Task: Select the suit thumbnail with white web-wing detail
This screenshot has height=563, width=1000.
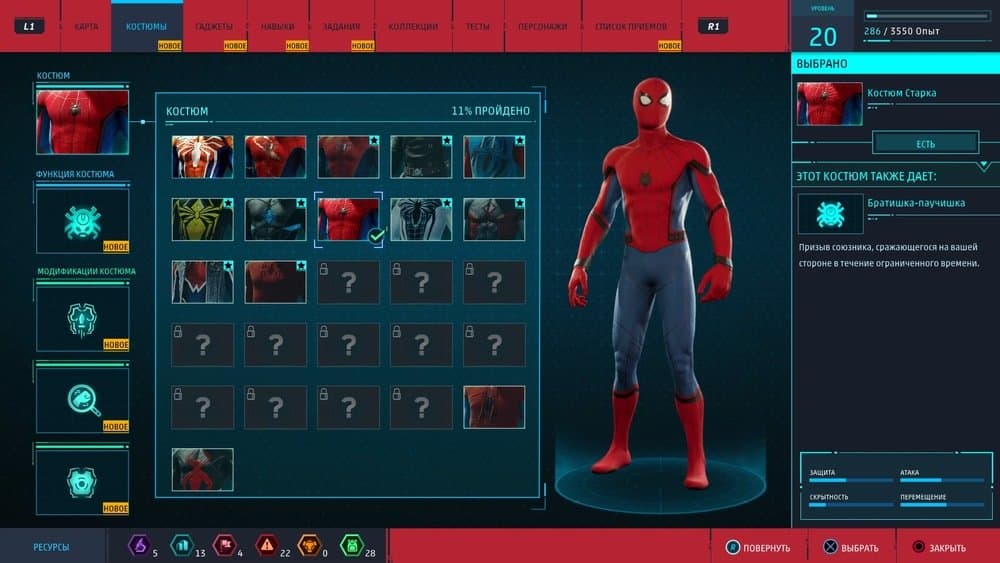Action: [202, 282]
